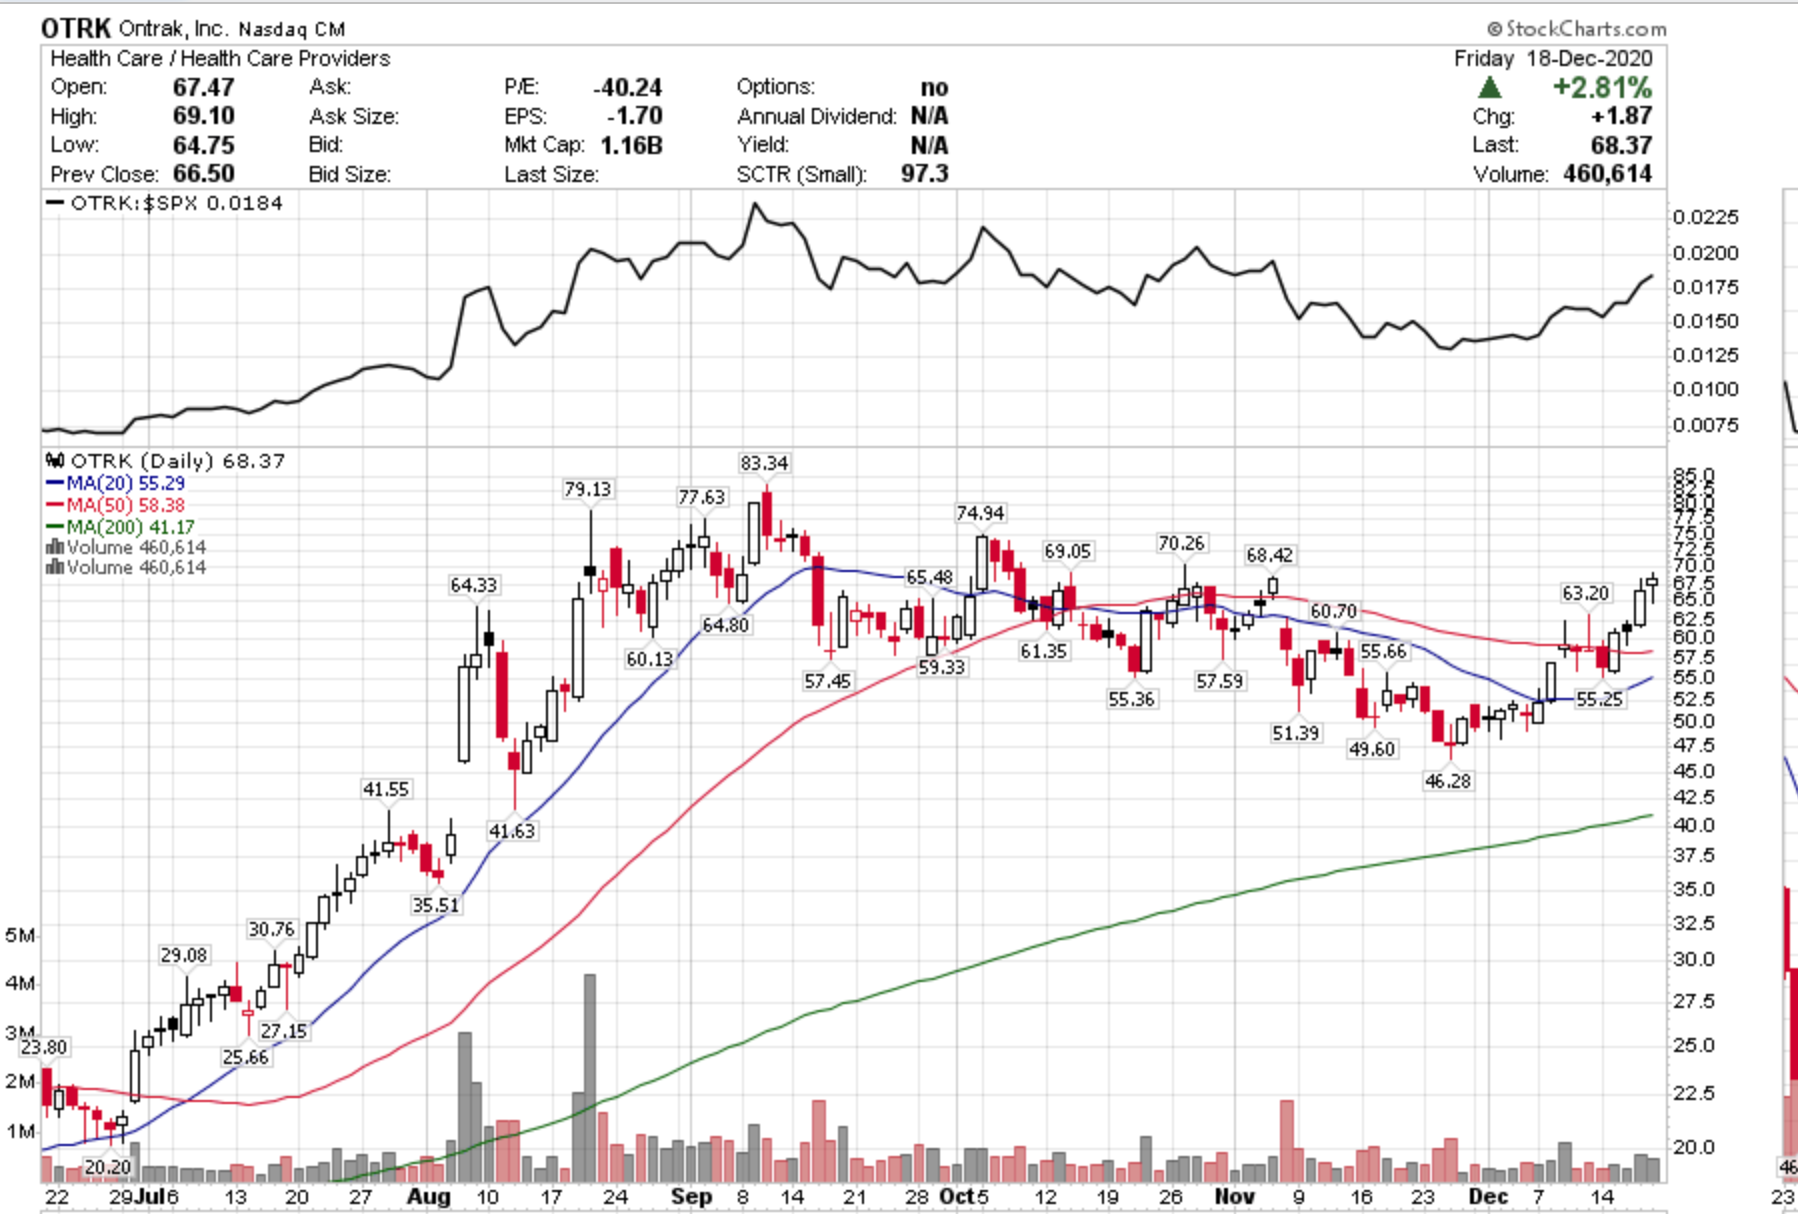The height and width of the screenshot is (1214, 1798).
Task: Click the 41.55 price annotation
Action: click(x=385, y=789)
